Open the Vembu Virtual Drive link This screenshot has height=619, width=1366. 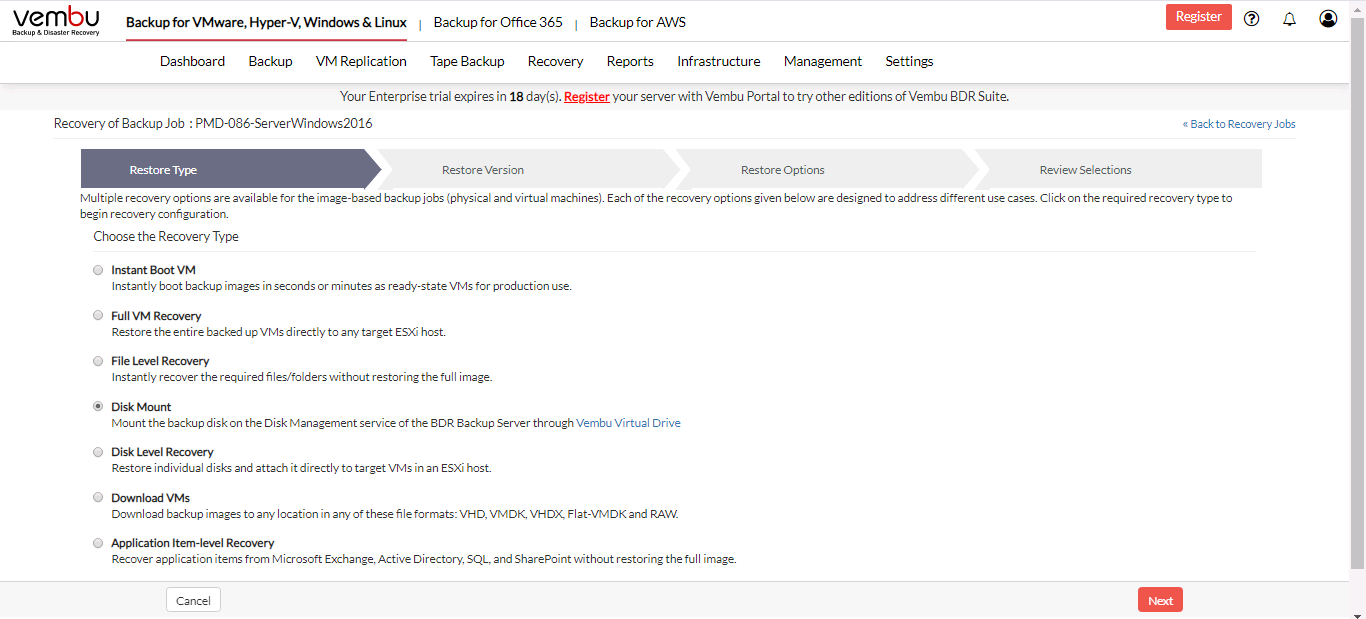628,423
